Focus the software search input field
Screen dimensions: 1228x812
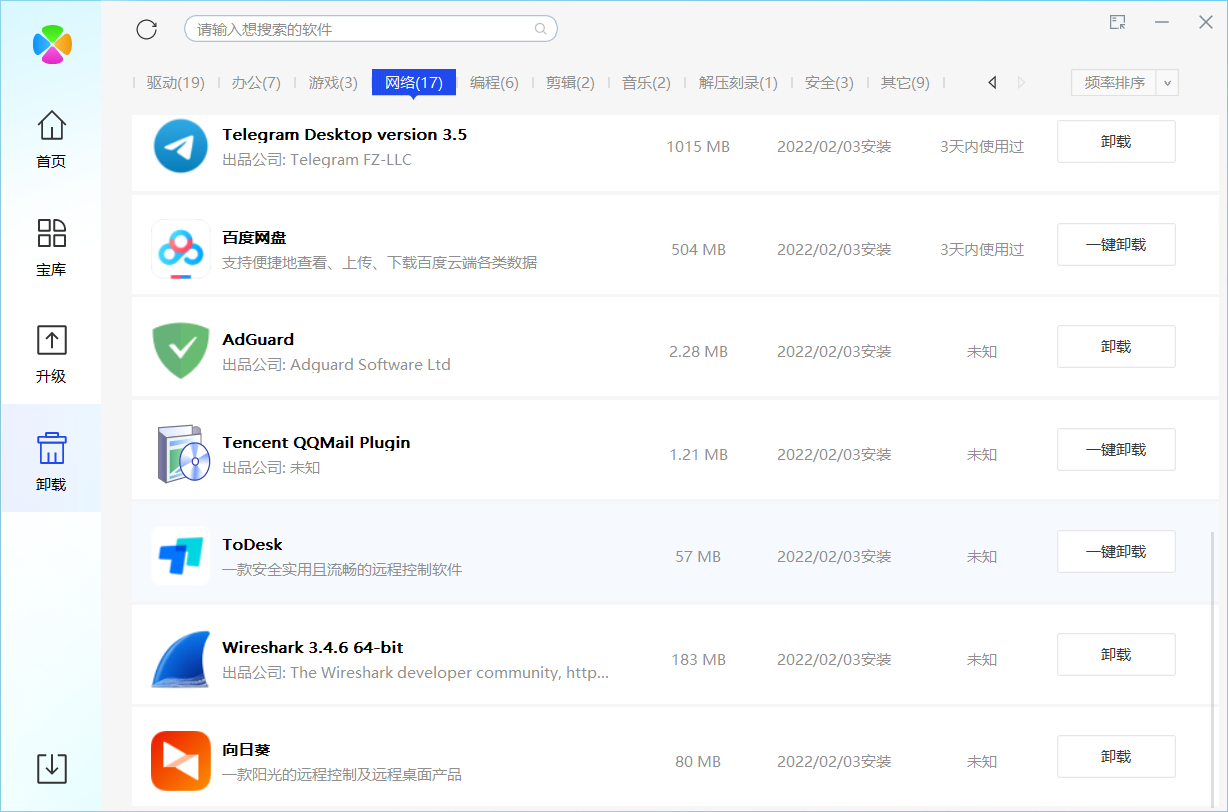[x=370, y=29]
